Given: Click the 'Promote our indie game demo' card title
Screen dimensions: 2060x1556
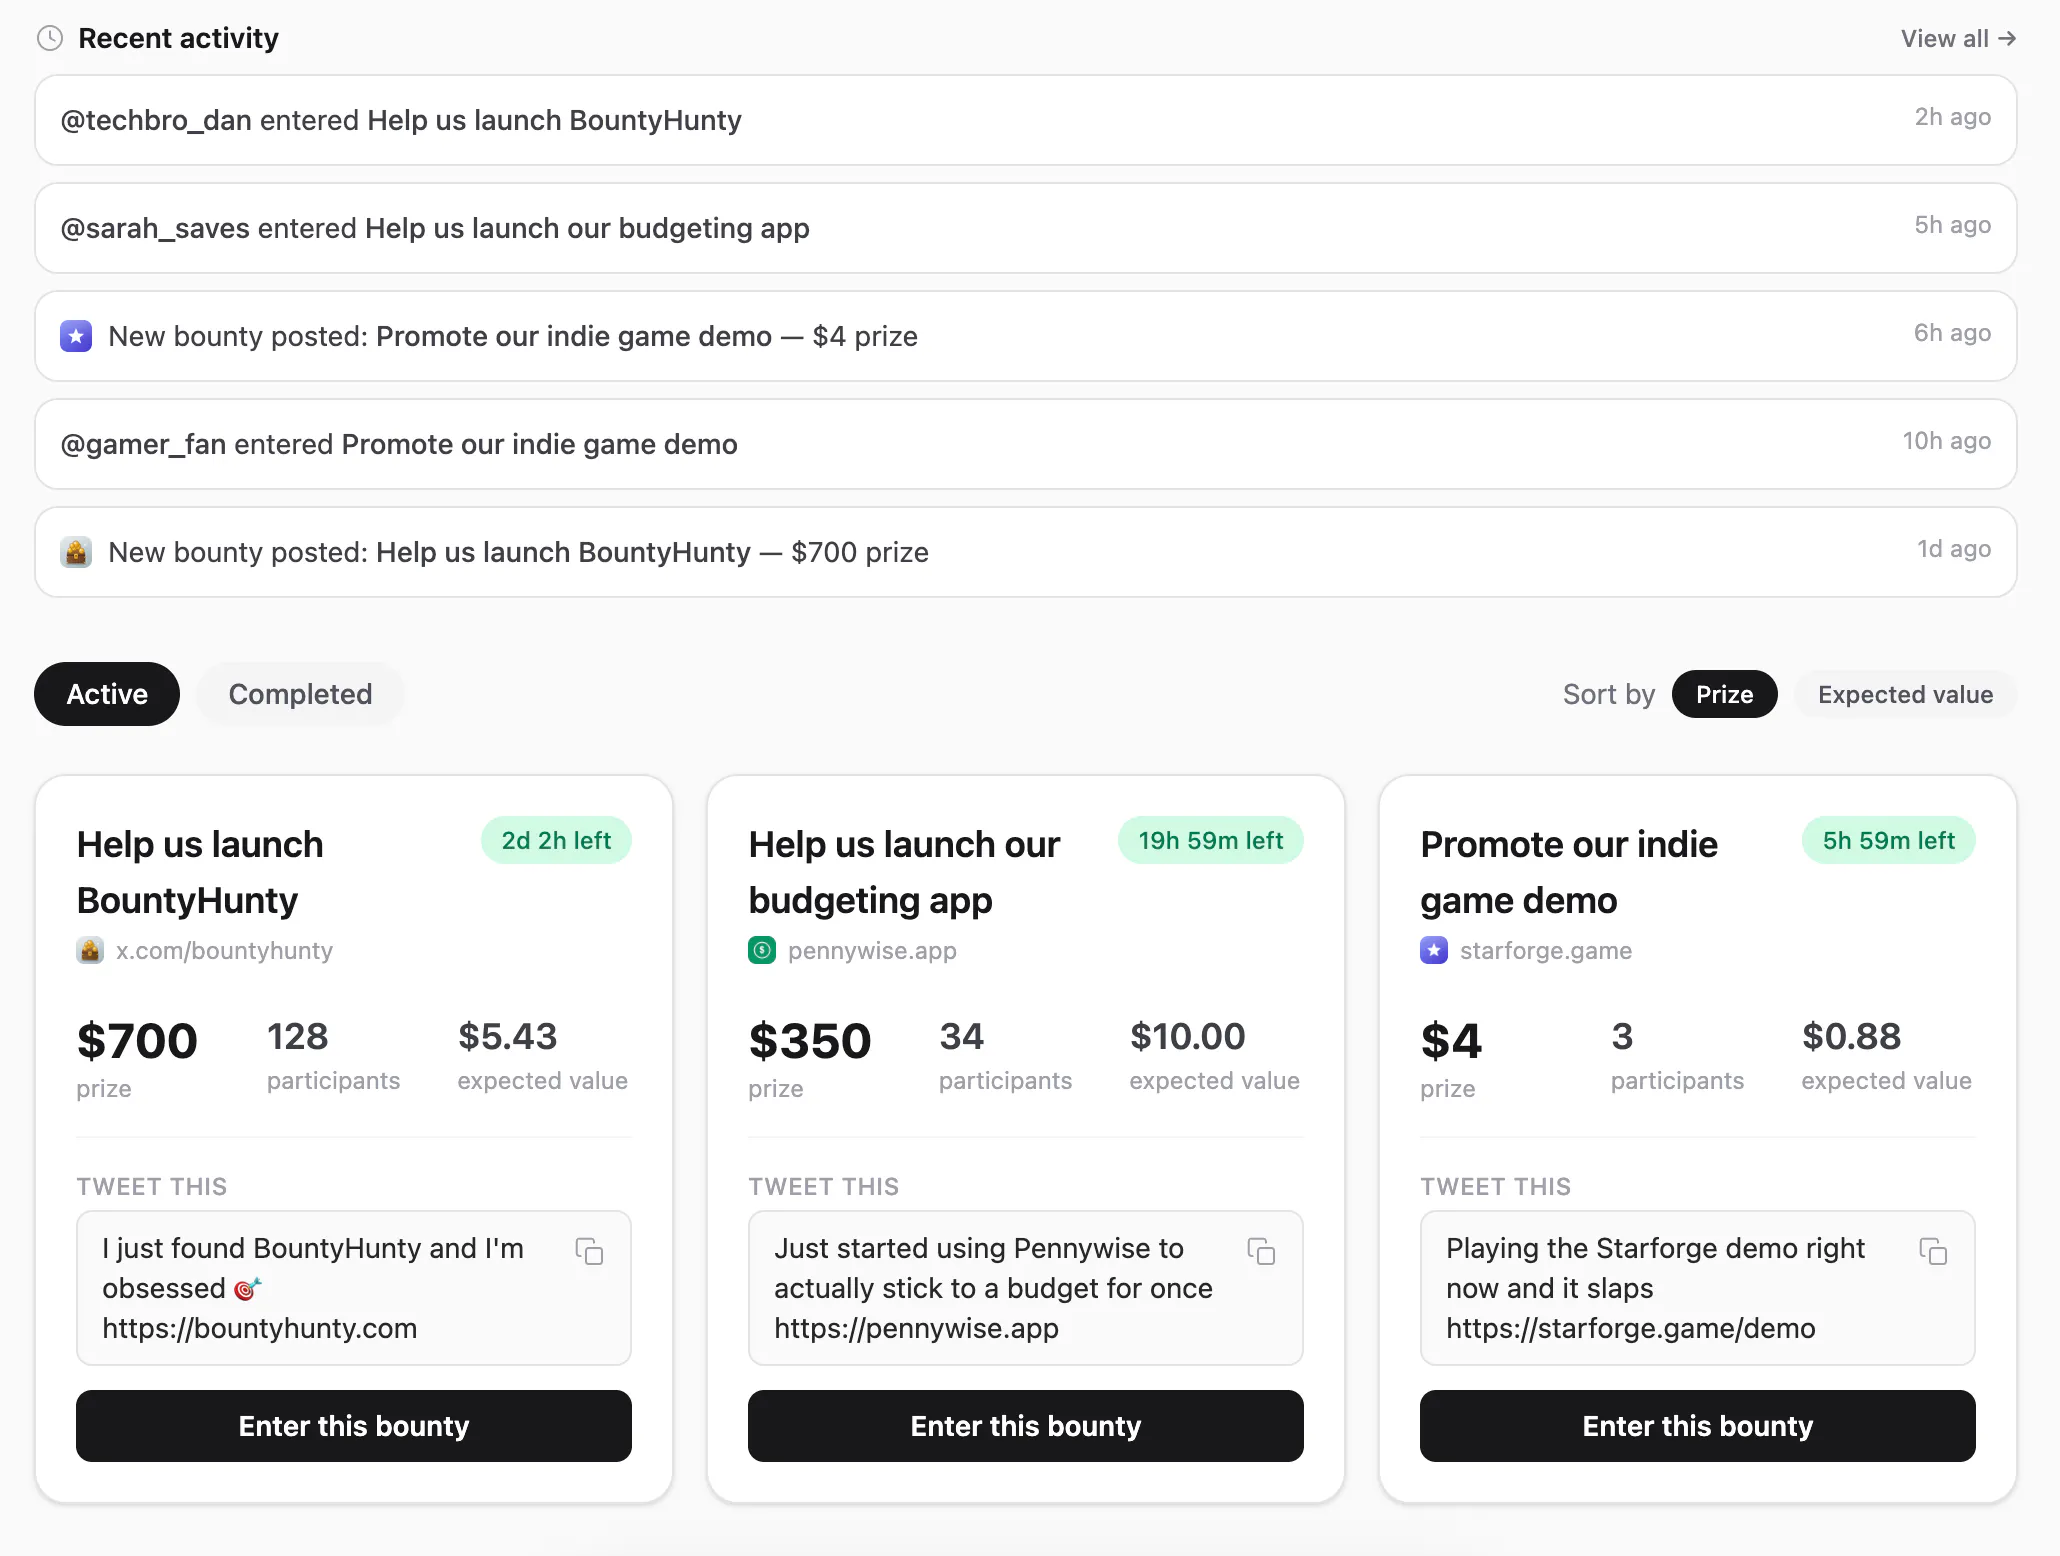Looking at the screenshot, I should click(1569, 872).
